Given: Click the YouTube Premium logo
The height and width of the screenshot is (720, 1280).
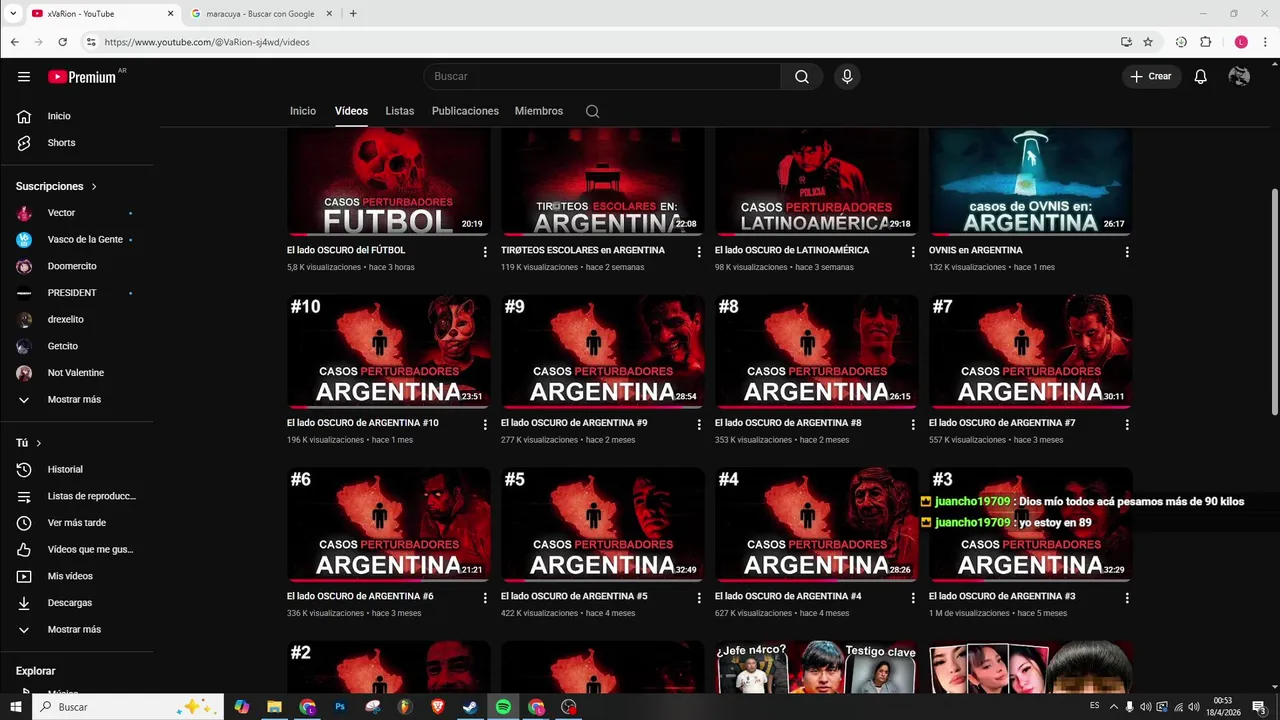Looking at the screenshot, I should click(x=82, y=77).
